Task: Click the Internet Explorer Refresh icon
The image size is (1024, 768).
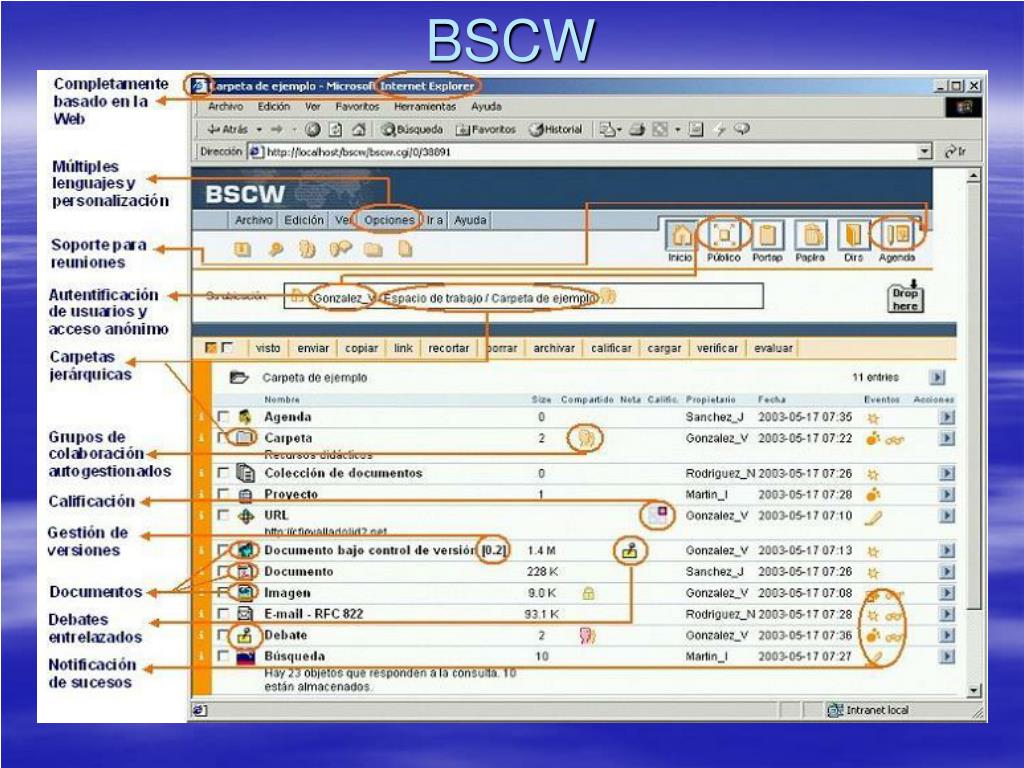Action: coord(335,130)
